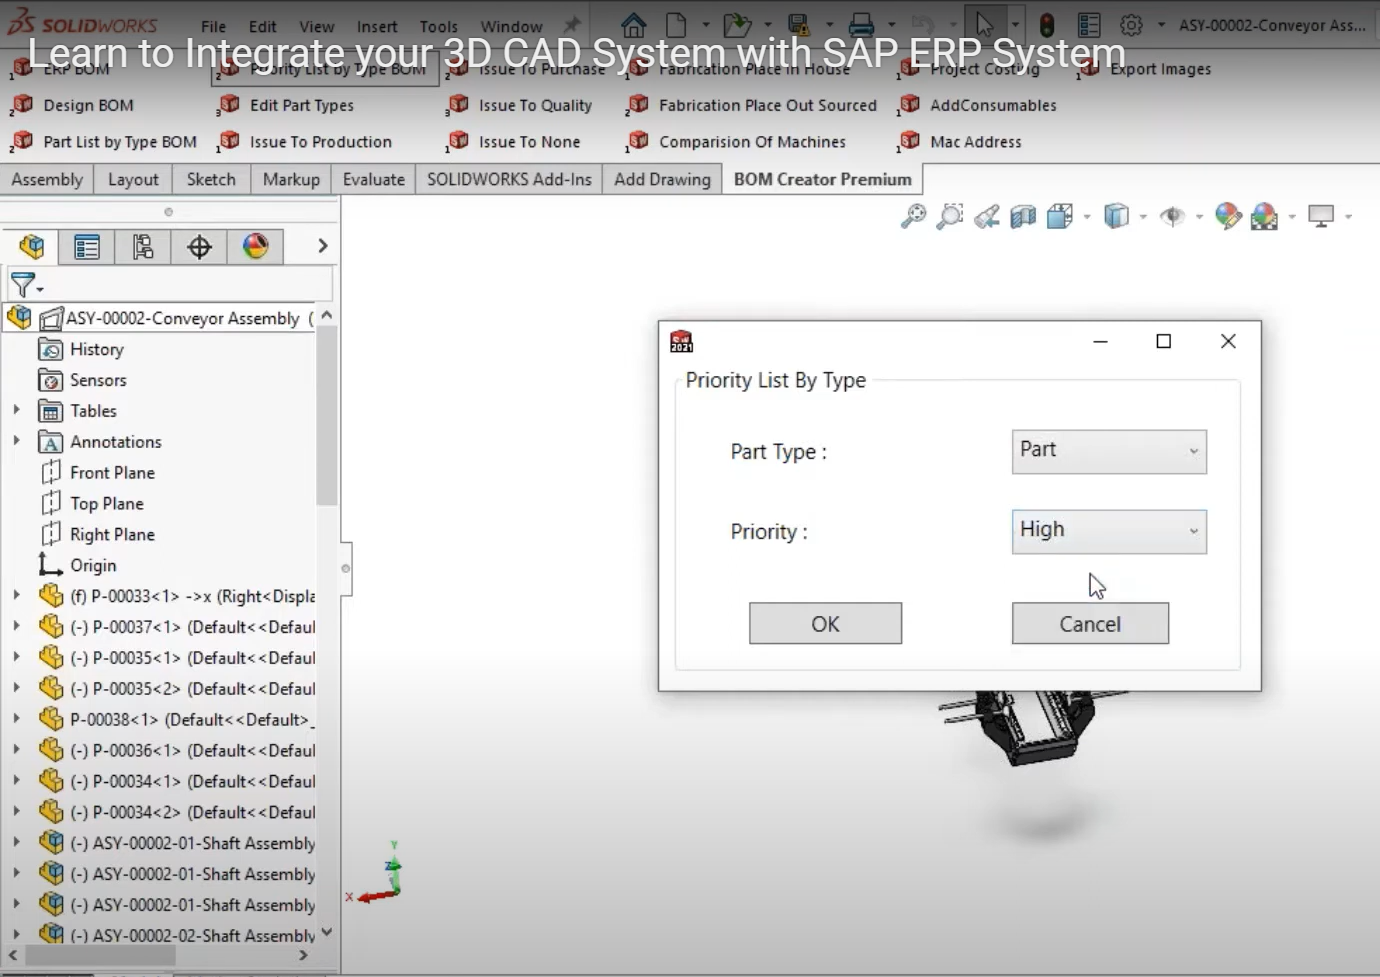Open the Tools menu
Image resolution: width=1380 pixels, height=977 pixels.
click(x=438, y=27)
